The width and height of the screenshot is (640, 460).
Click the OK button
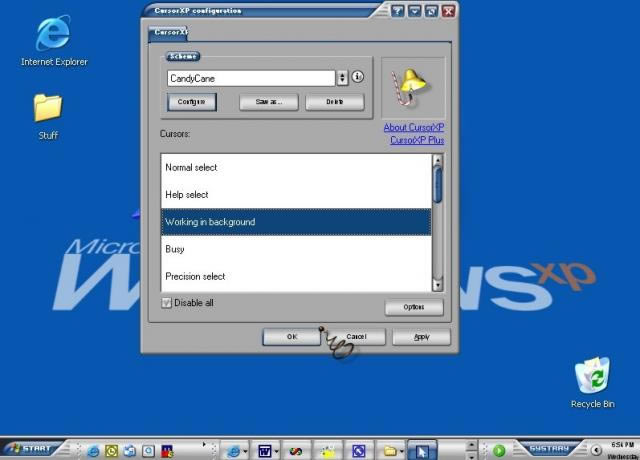tap(292, 337)
